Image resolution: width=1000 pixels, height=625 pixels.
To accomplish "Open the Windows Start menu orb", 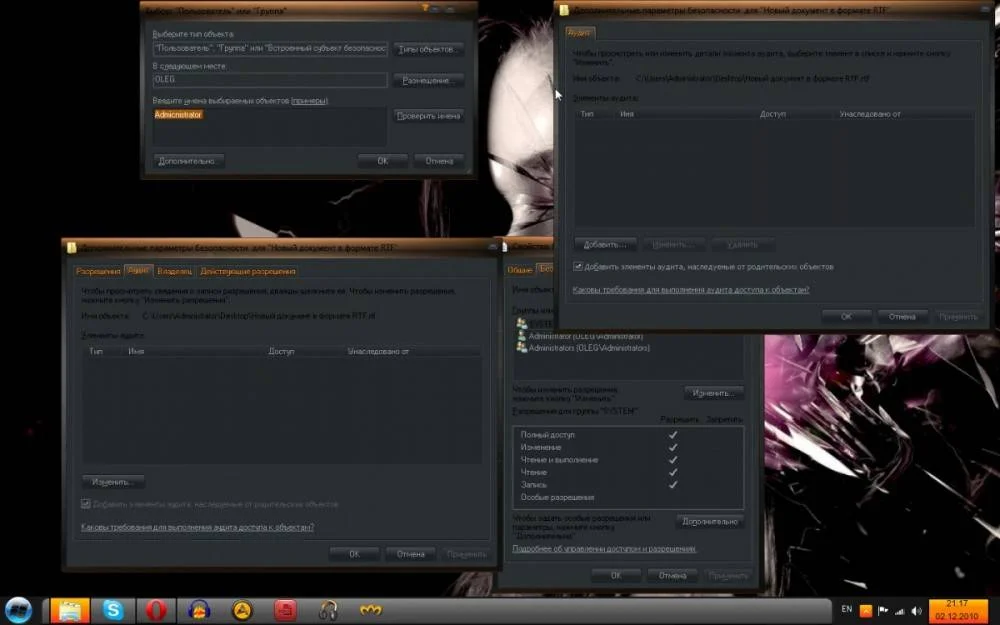I will [x=18, y=609].
